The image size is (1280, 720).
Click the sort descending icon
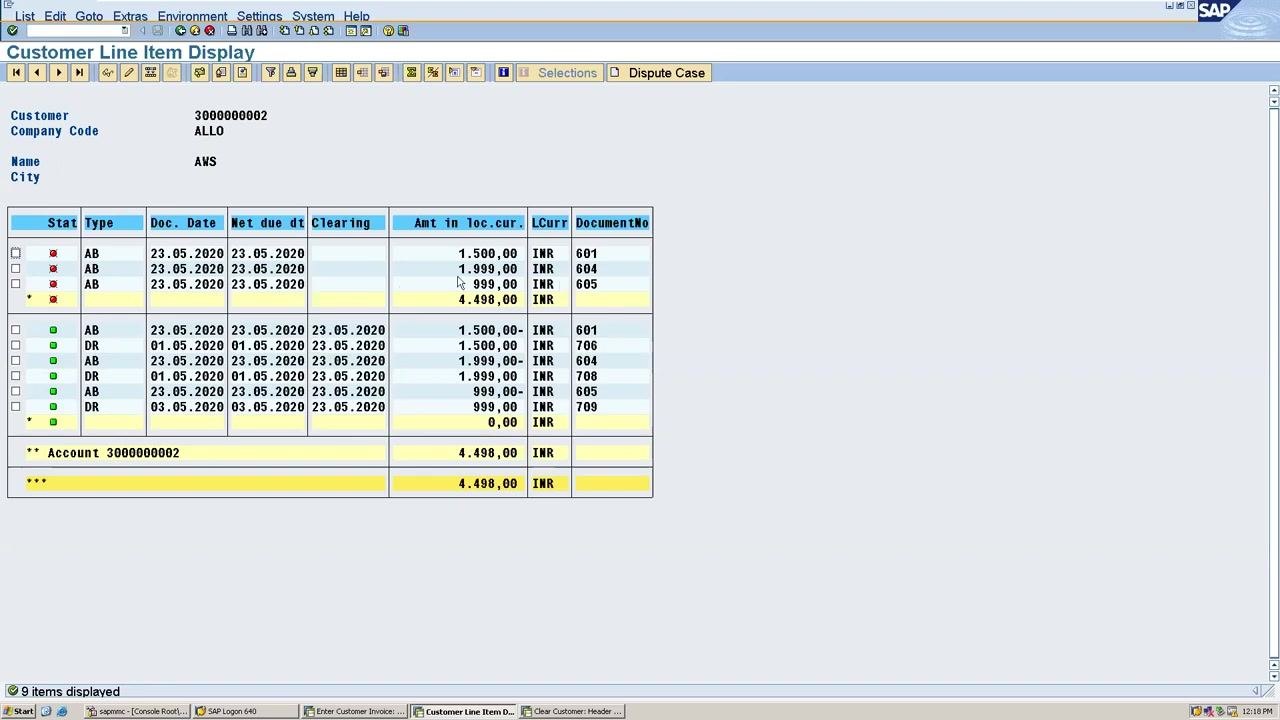click(x=312, y=73)
